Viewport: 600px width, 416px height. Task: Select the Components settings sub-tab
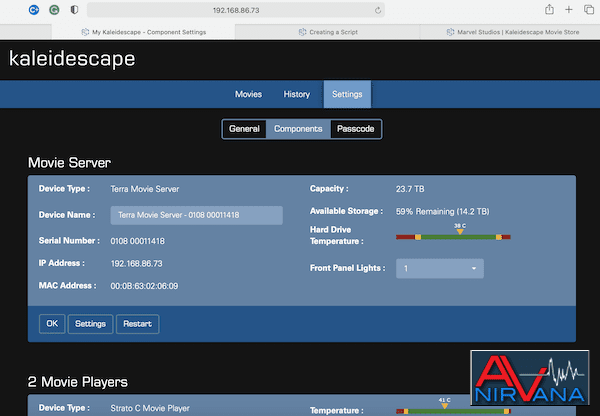coord(298,129)
